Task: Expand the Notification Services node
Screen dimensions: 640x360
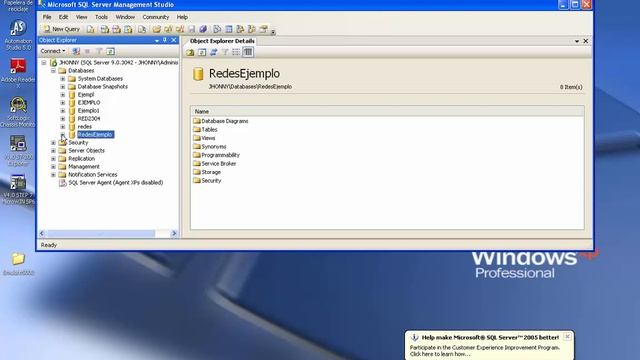Action: (x=53, y=175)
